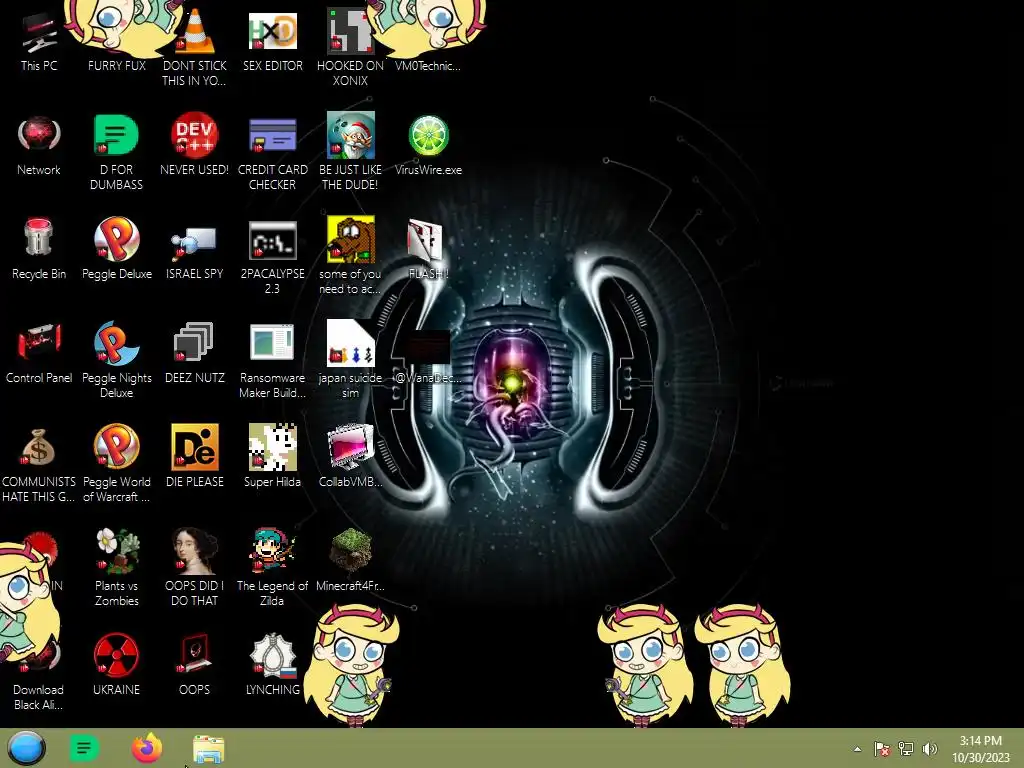
Task: Open the Action Center flag tray icon
Action: (x=882, y=749)
